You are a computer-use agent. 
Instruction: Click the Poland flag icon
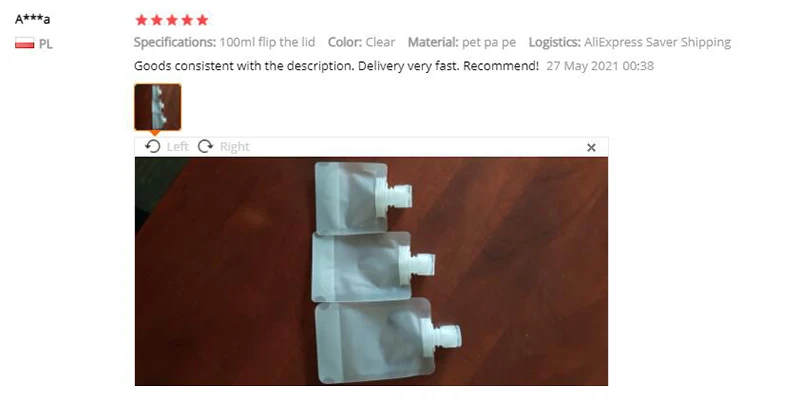click(24, 43)
